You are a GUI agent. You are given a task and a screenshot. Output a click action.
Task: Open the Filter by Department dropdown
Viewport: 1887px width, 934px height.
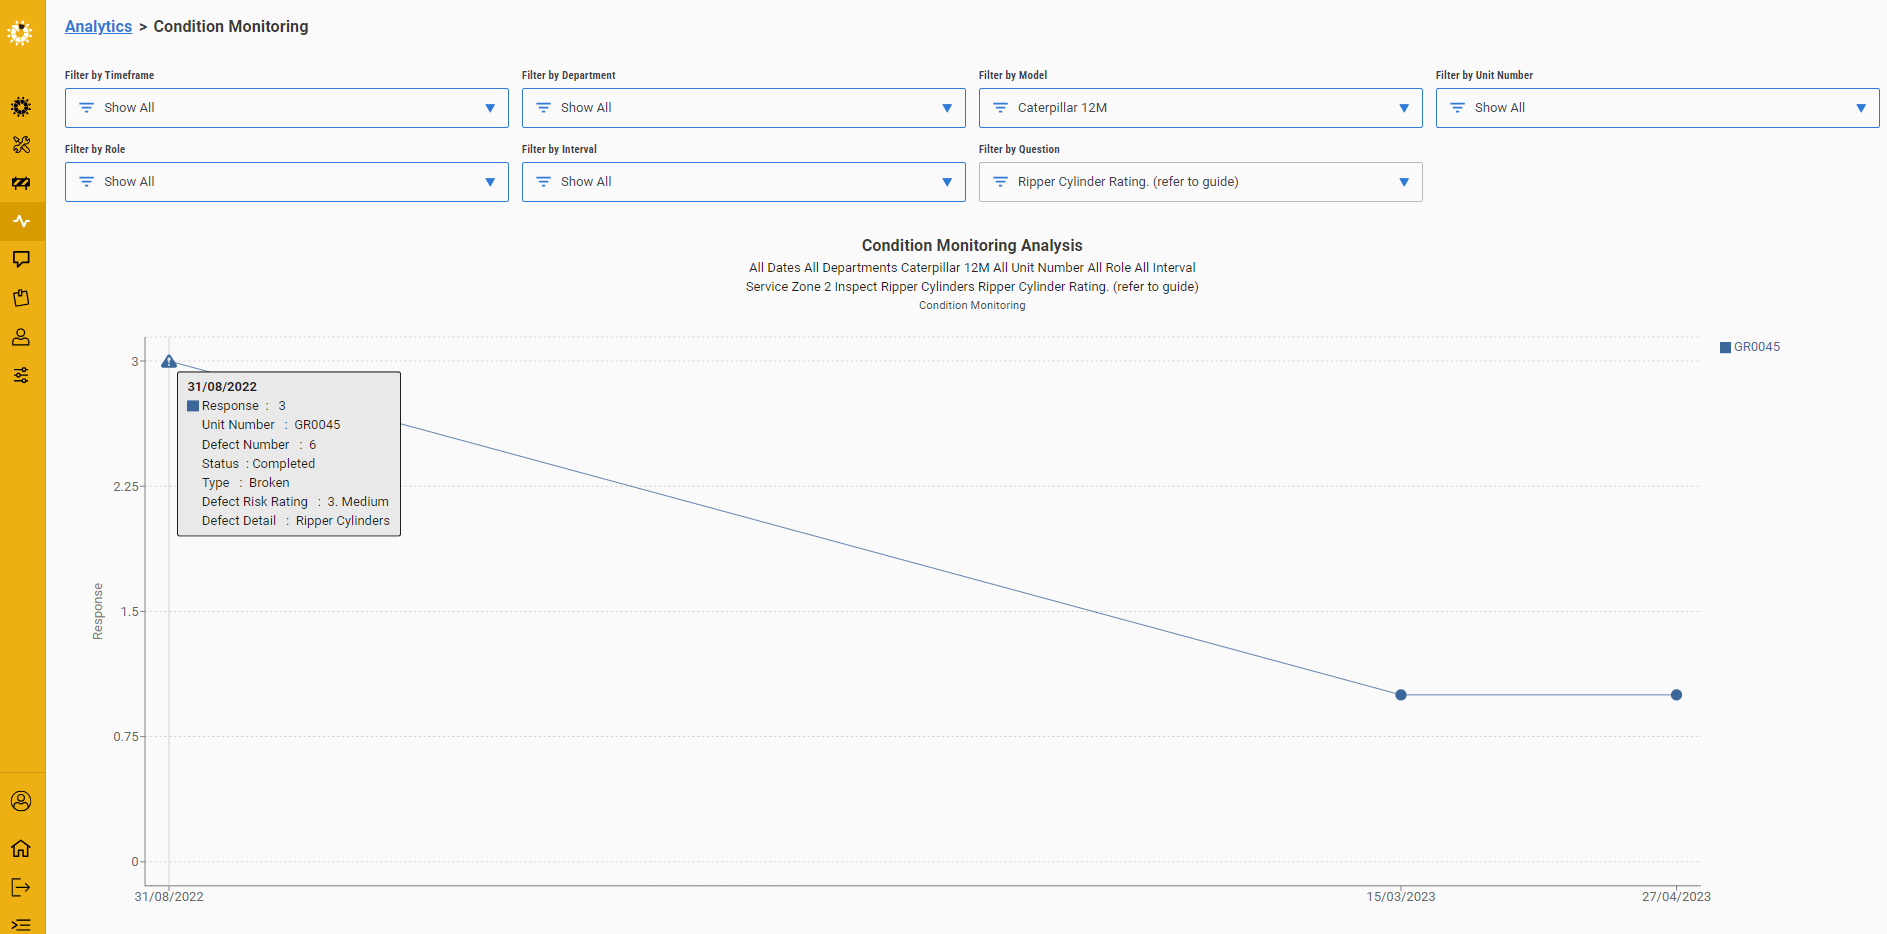click(744, 108)
